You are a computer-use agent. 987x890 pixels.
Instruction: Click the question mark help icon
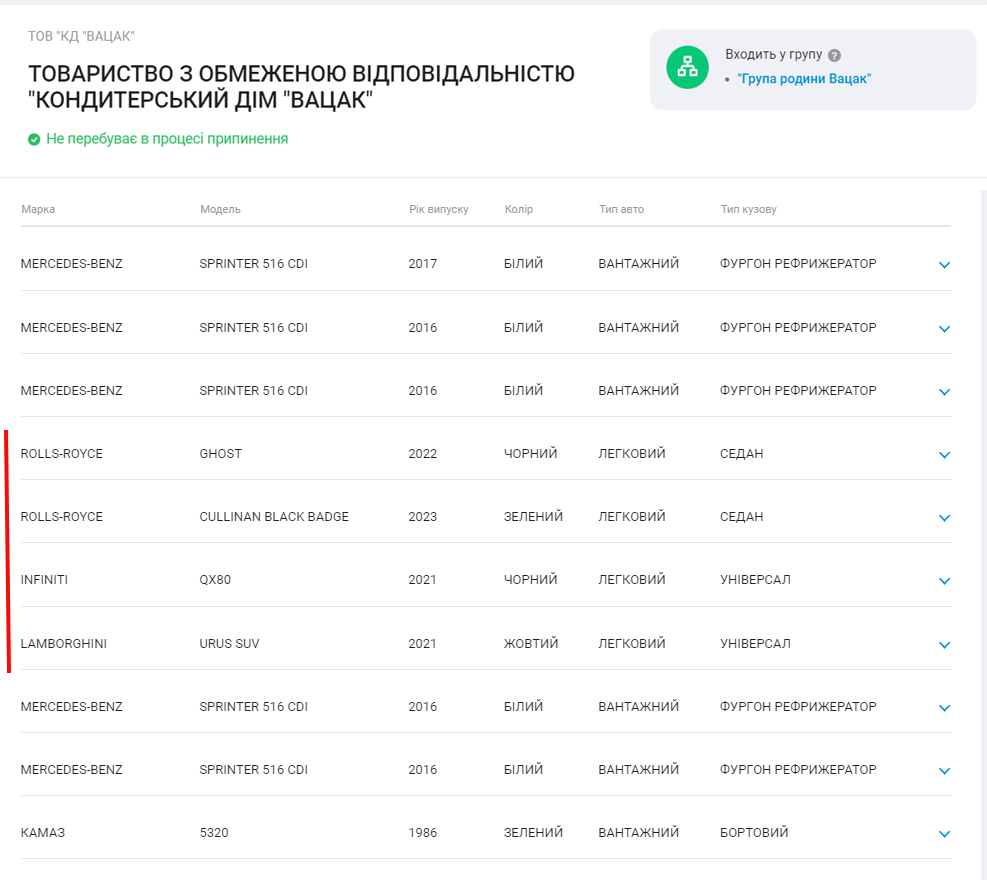834,56
